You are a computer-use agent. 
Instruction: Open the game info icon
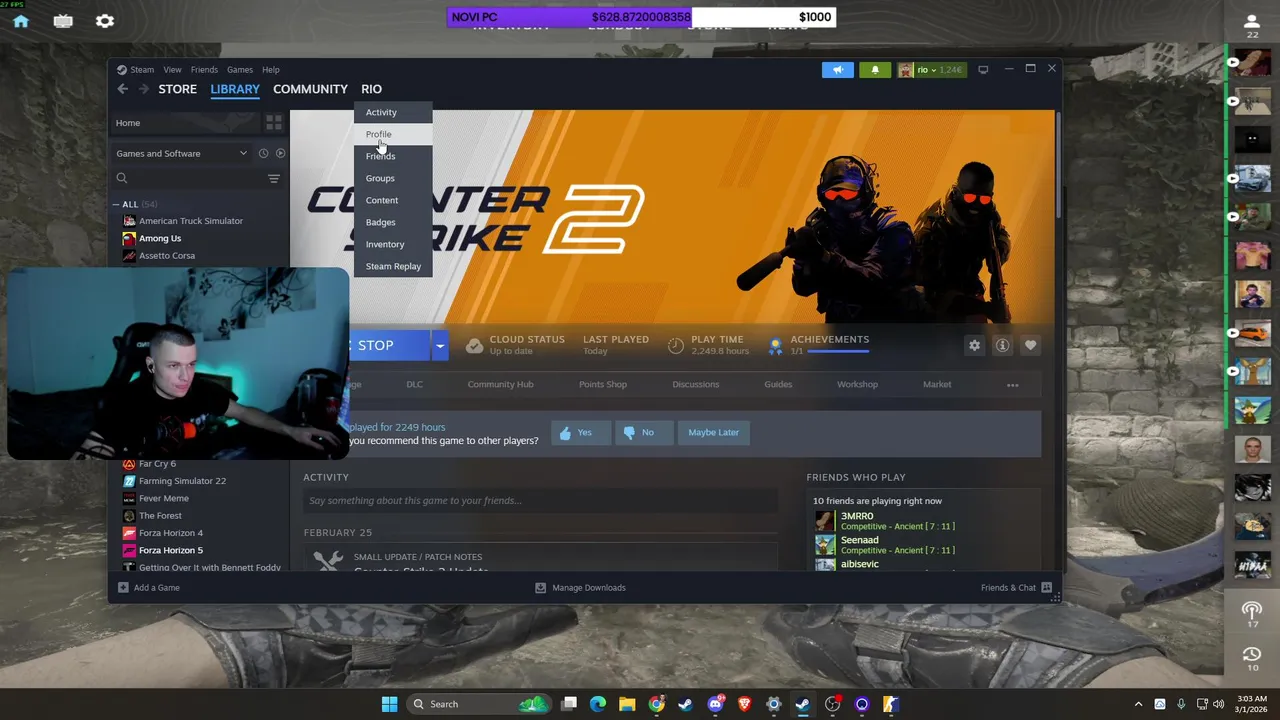pos(1002,345)
